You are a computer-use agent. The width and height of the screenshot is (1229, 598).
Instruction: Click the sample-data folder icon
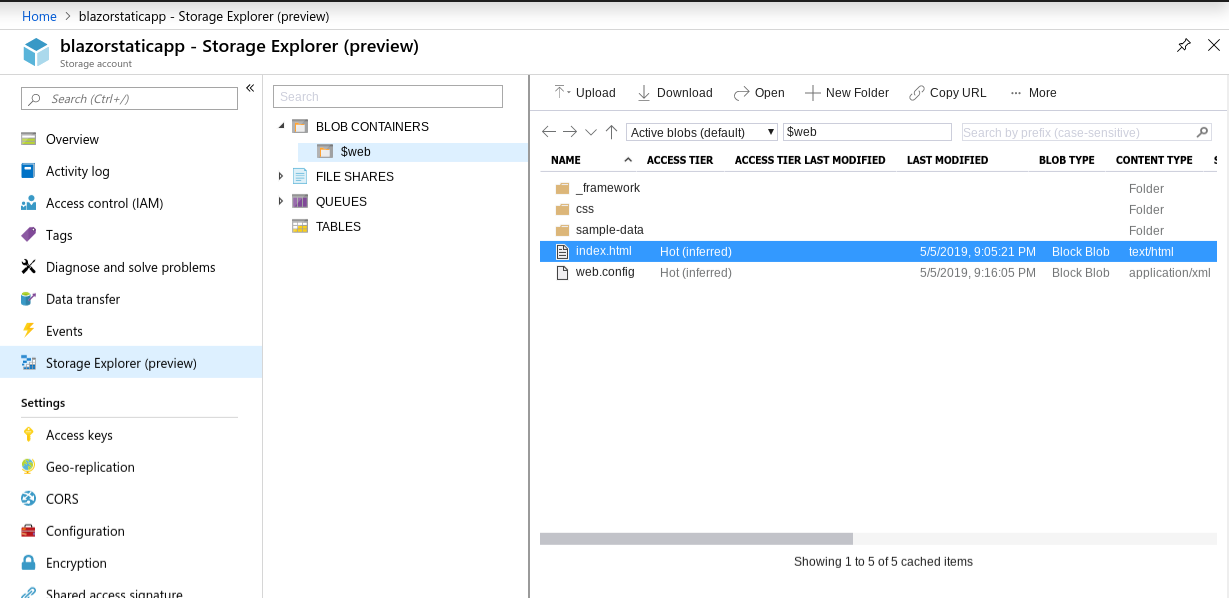(562, 230)
